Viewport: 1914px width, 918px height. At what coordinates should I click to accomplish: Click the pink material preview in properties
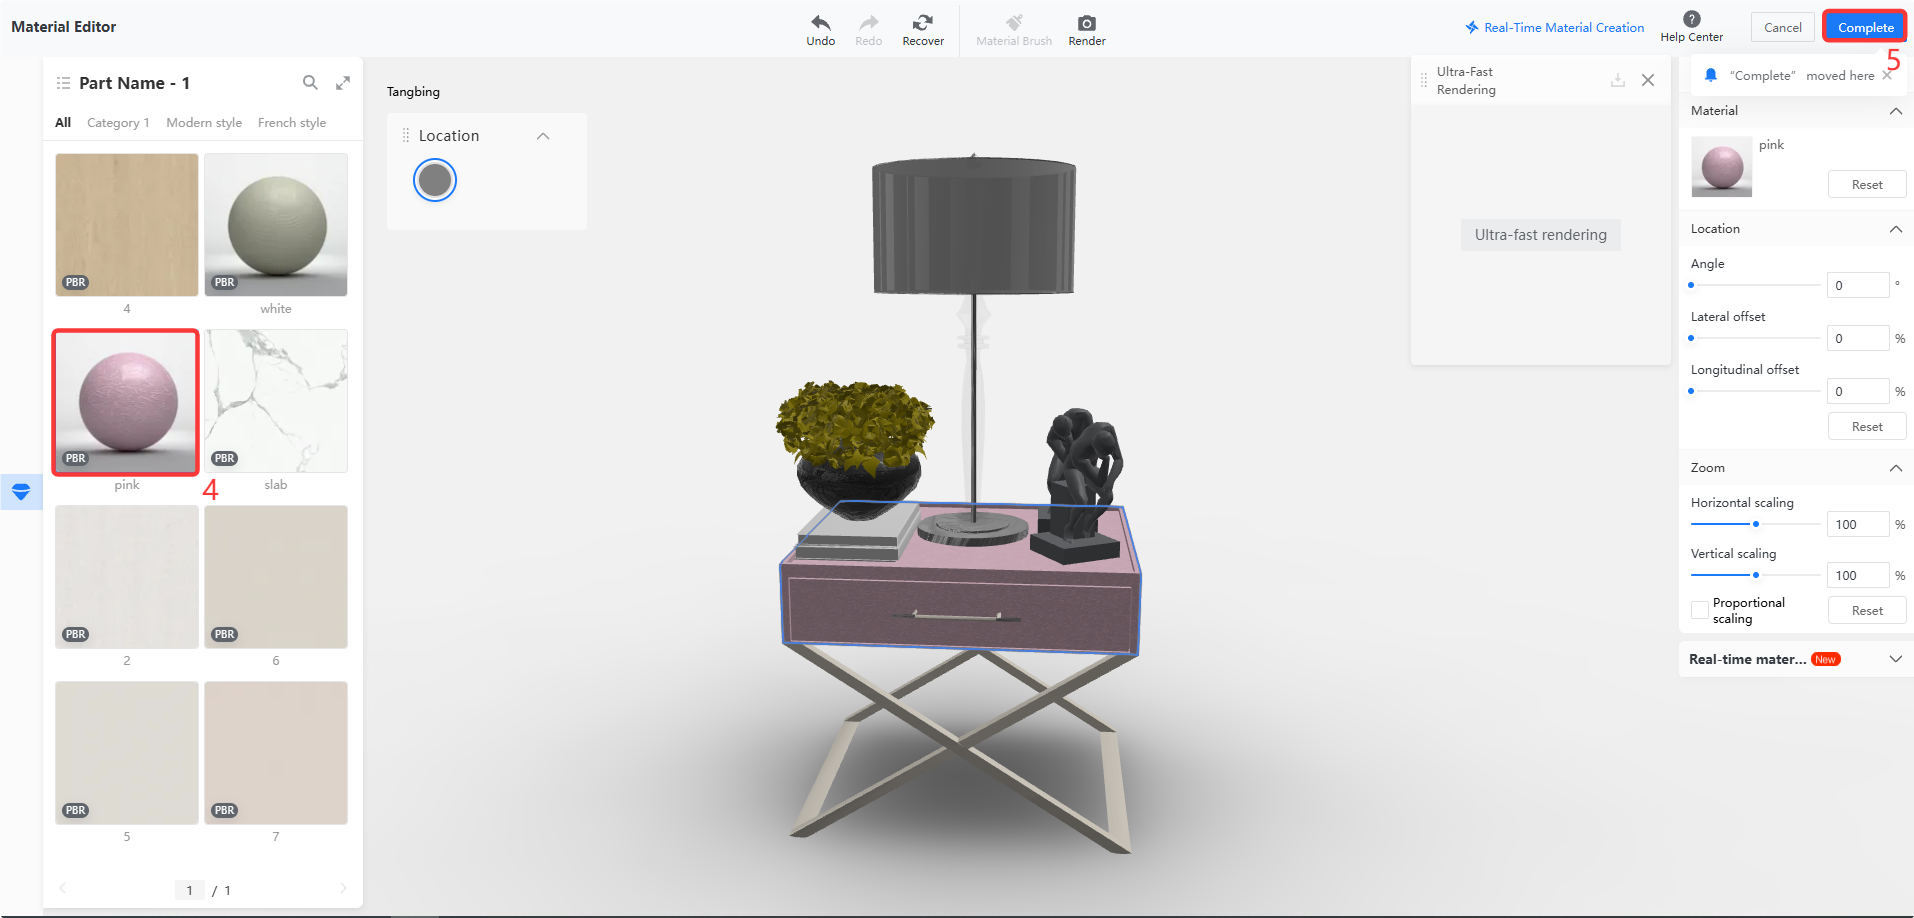point(1721,166)
